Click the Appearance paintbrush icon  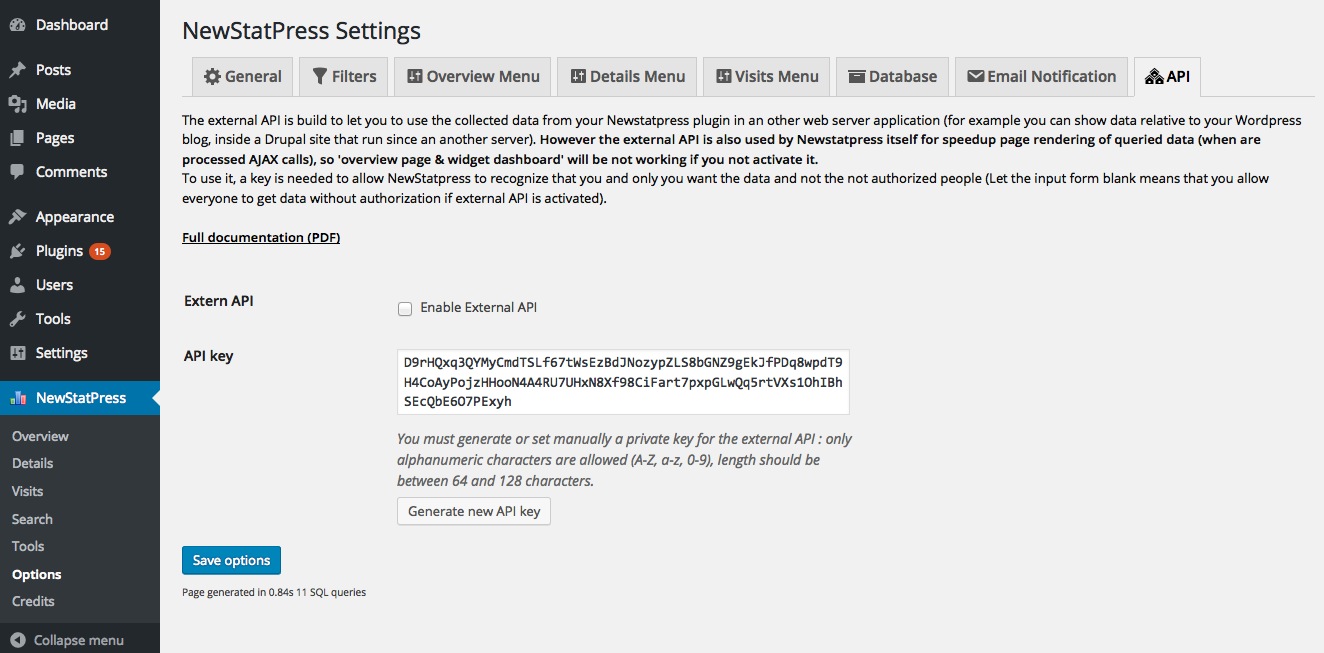coord(17,217)
